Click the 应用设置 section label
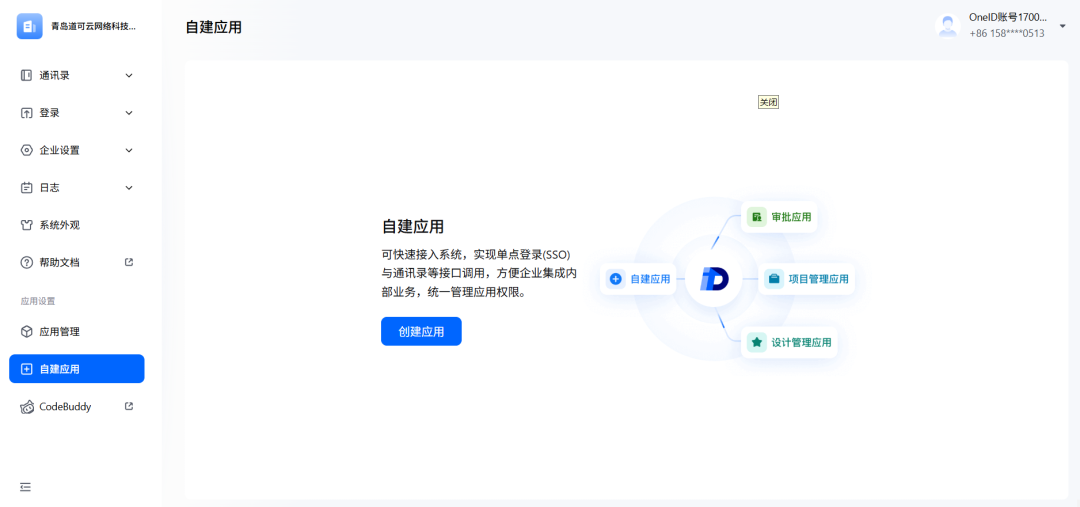The image size is (1080, 507). click(x=38, y=301)
